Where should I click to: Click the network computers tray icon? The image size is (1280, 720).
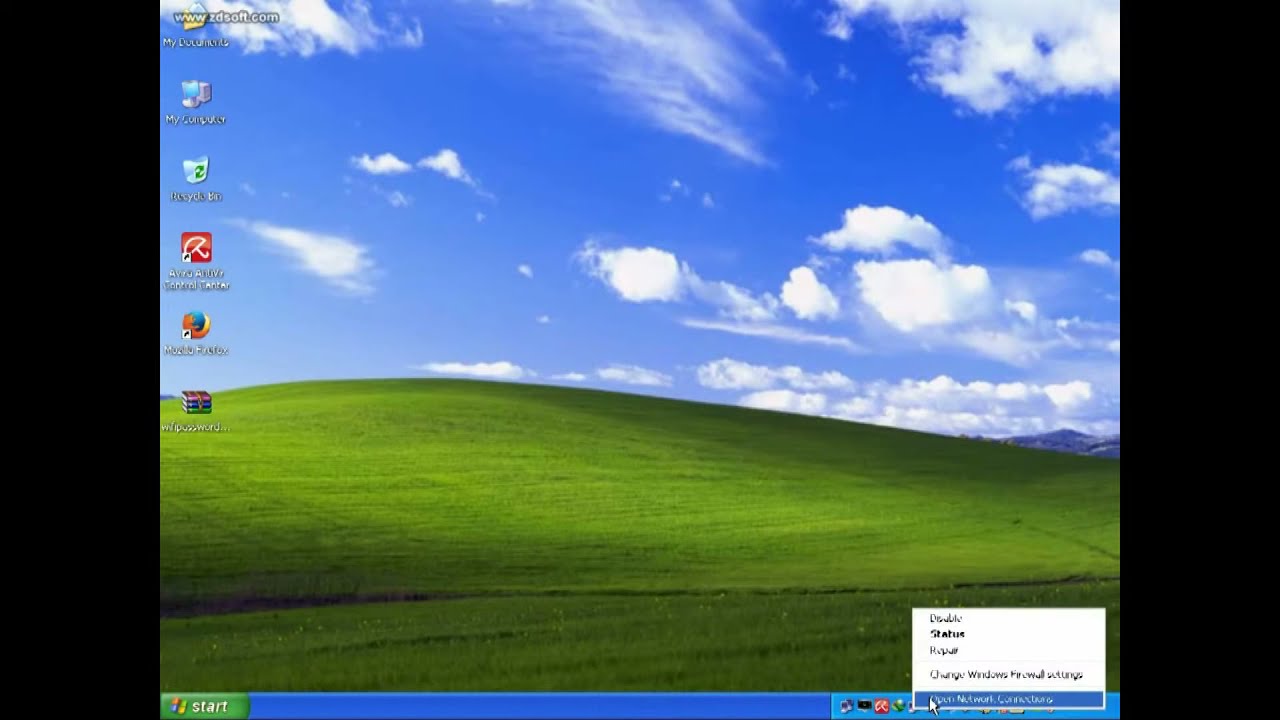pos(847,706)
